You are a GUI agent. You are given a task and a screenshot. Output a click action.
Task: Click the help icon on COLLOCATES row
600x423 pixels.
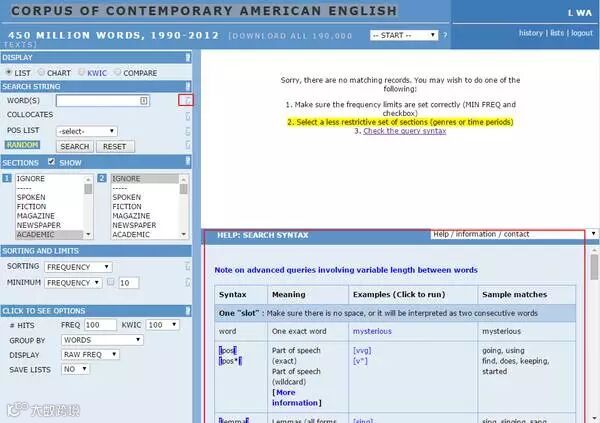click(188, 116)
